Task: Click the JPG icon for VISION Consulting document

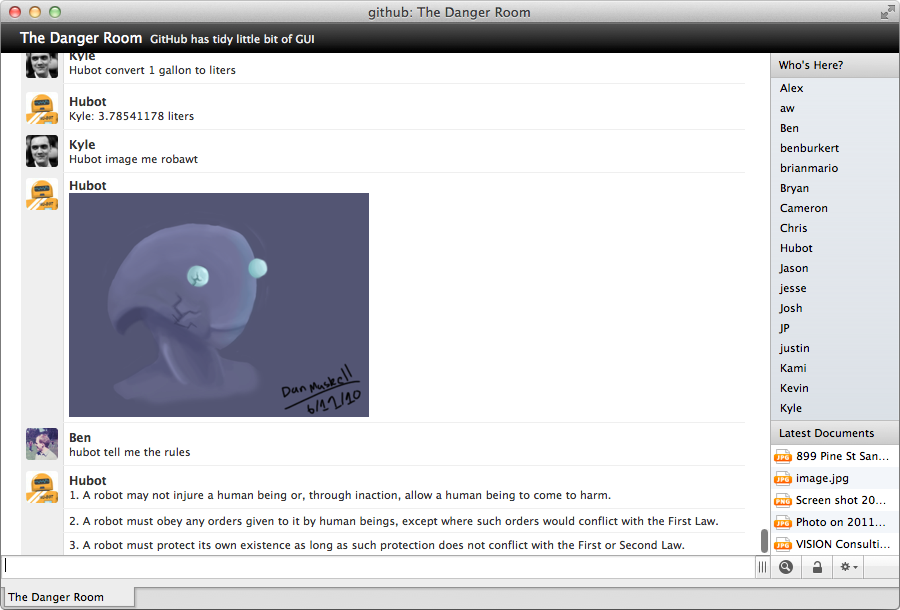Action: point(783,544)
